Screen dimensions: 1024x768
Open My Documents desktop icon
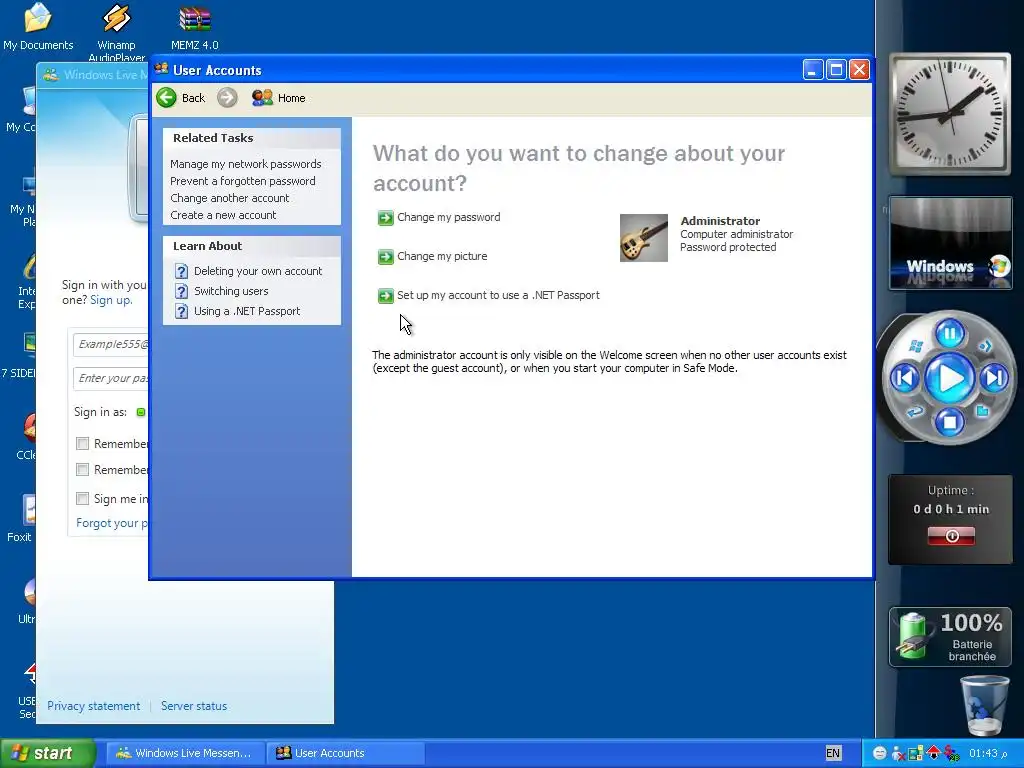38,26
